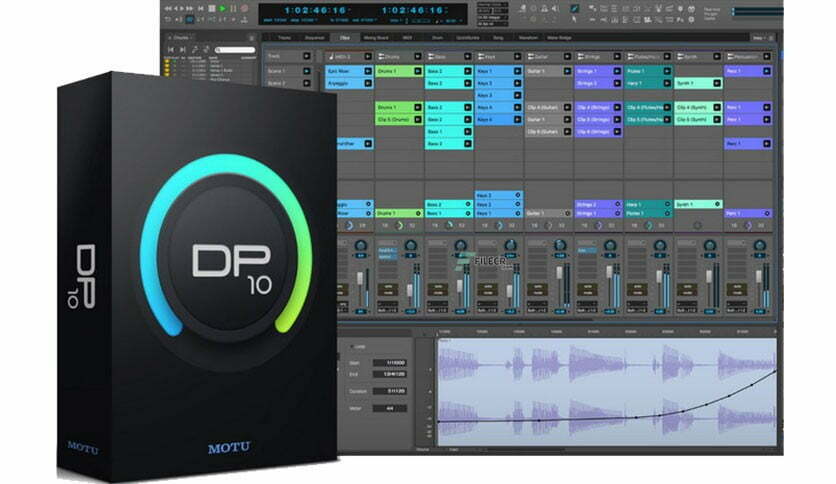Switch to the Mixing Board tab
The image size is (836, 484).
click(376, 38)
